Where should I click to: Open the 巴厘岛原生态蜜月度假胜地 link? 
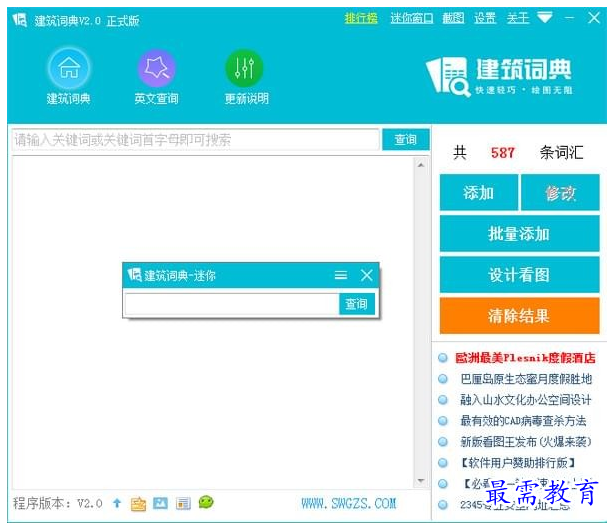(526, 378)
